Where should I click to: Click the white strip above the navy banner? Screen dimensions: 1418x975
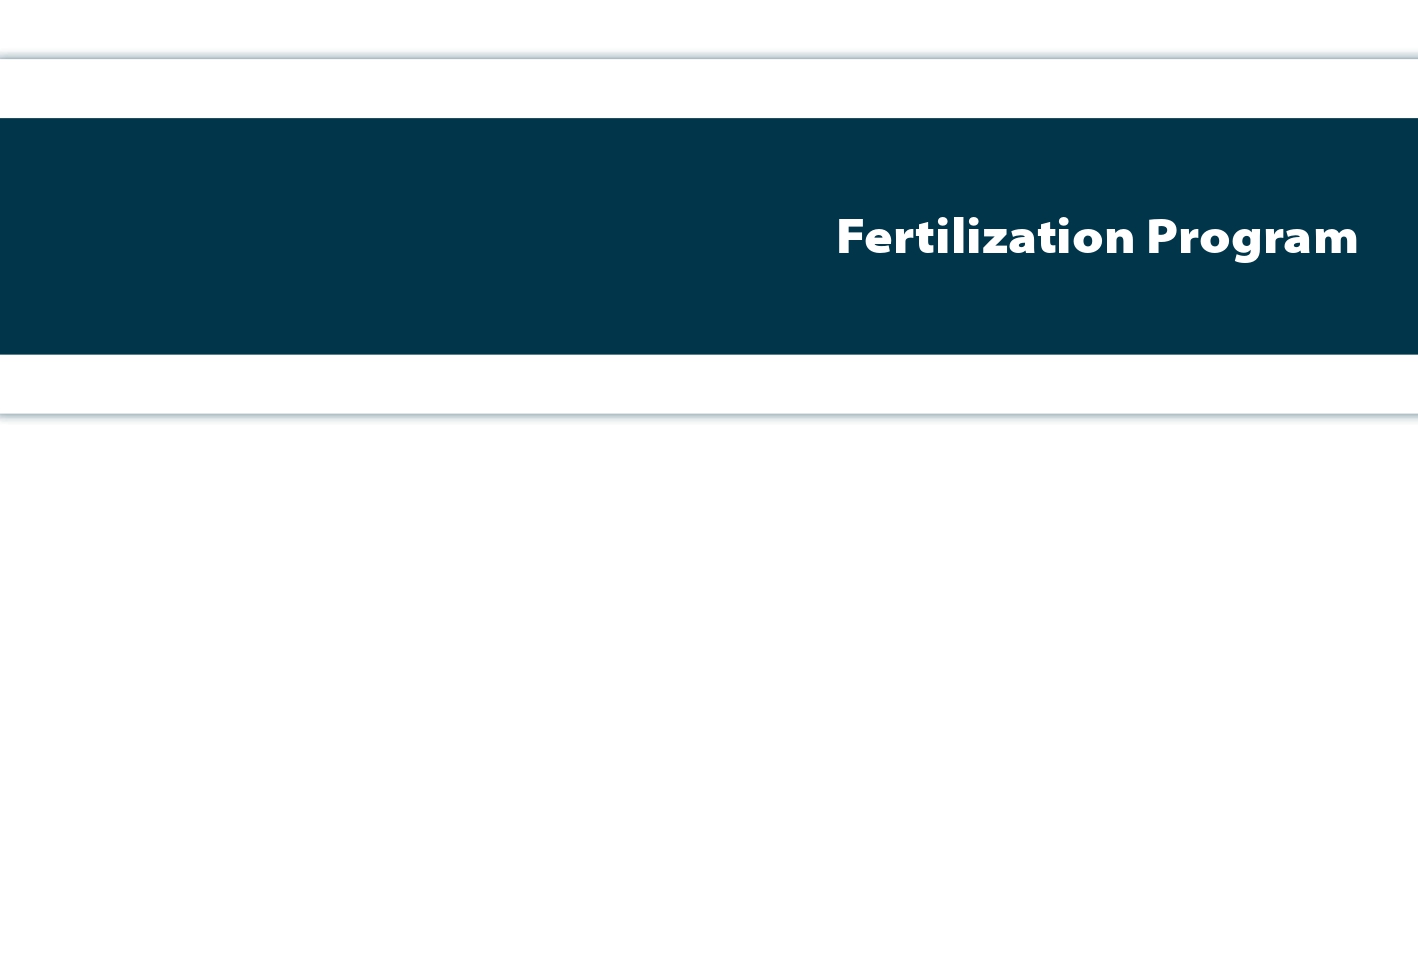(700, 89)
